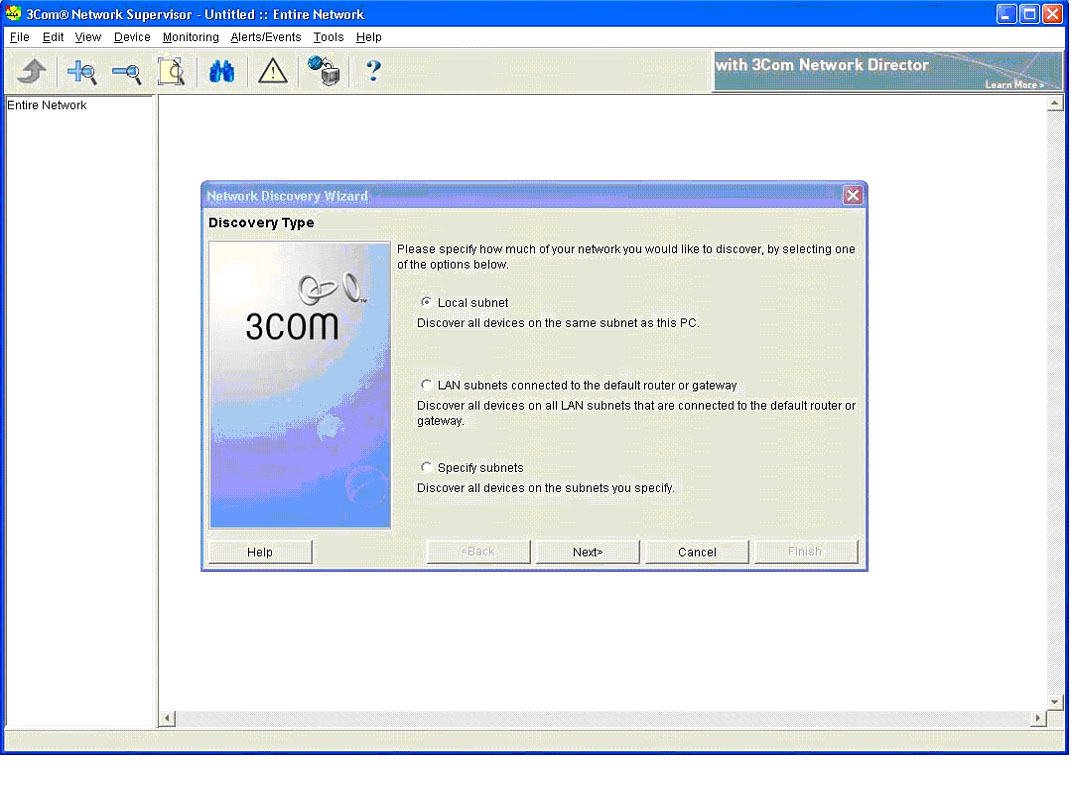Viewport: 1071px width, 785px height.
Task: Click the zoom out magnifier icon
Action: (126, 72)
